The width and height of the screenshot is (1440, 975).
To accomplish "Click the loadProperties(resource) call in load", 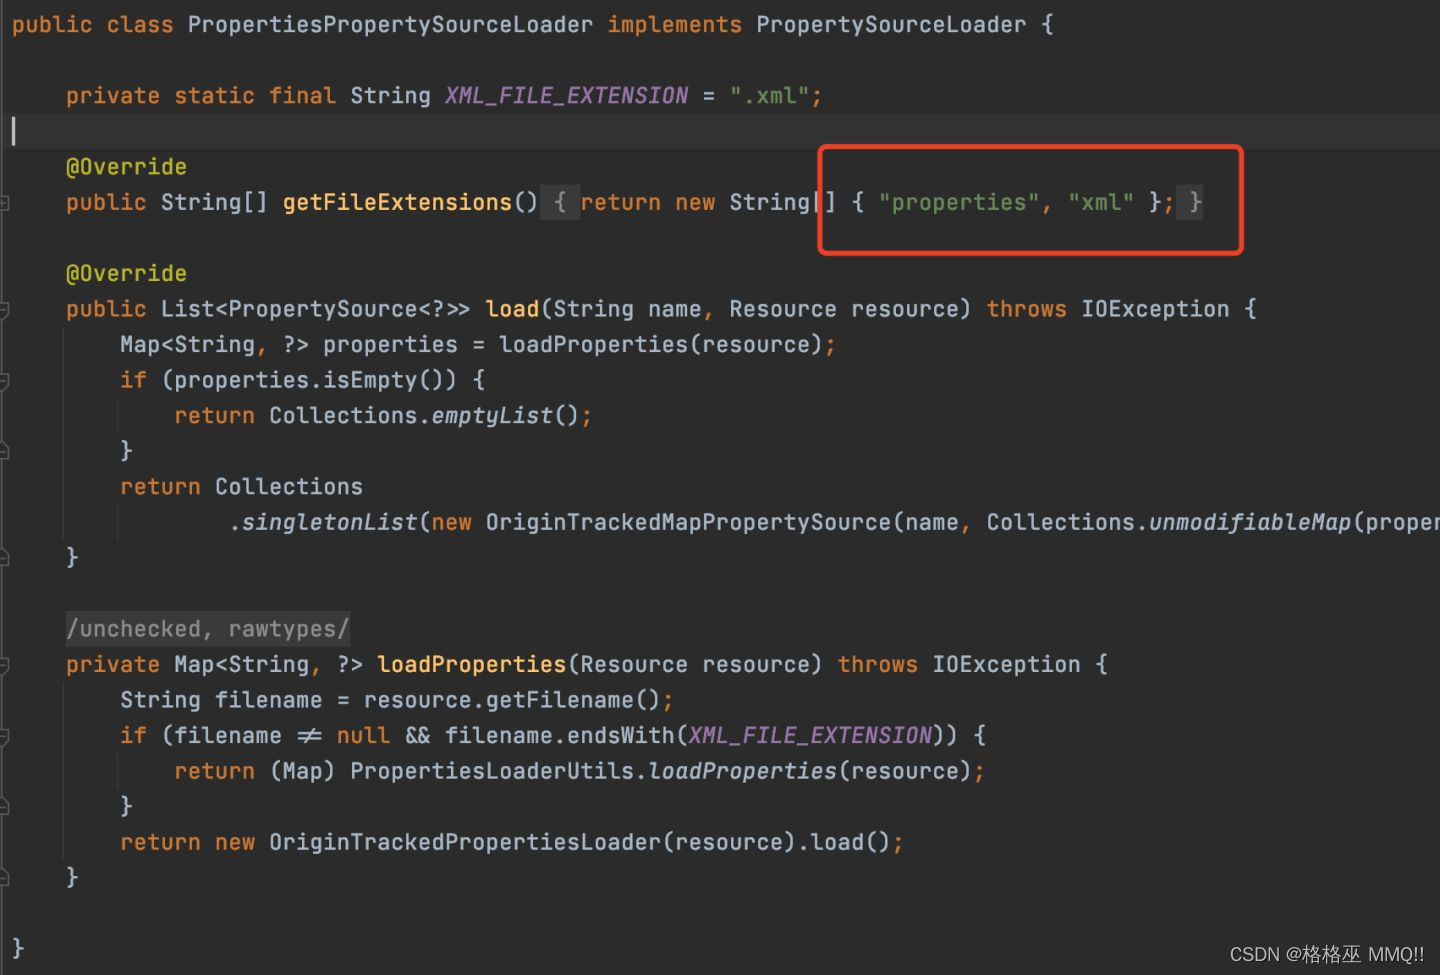I will [661, 345].
